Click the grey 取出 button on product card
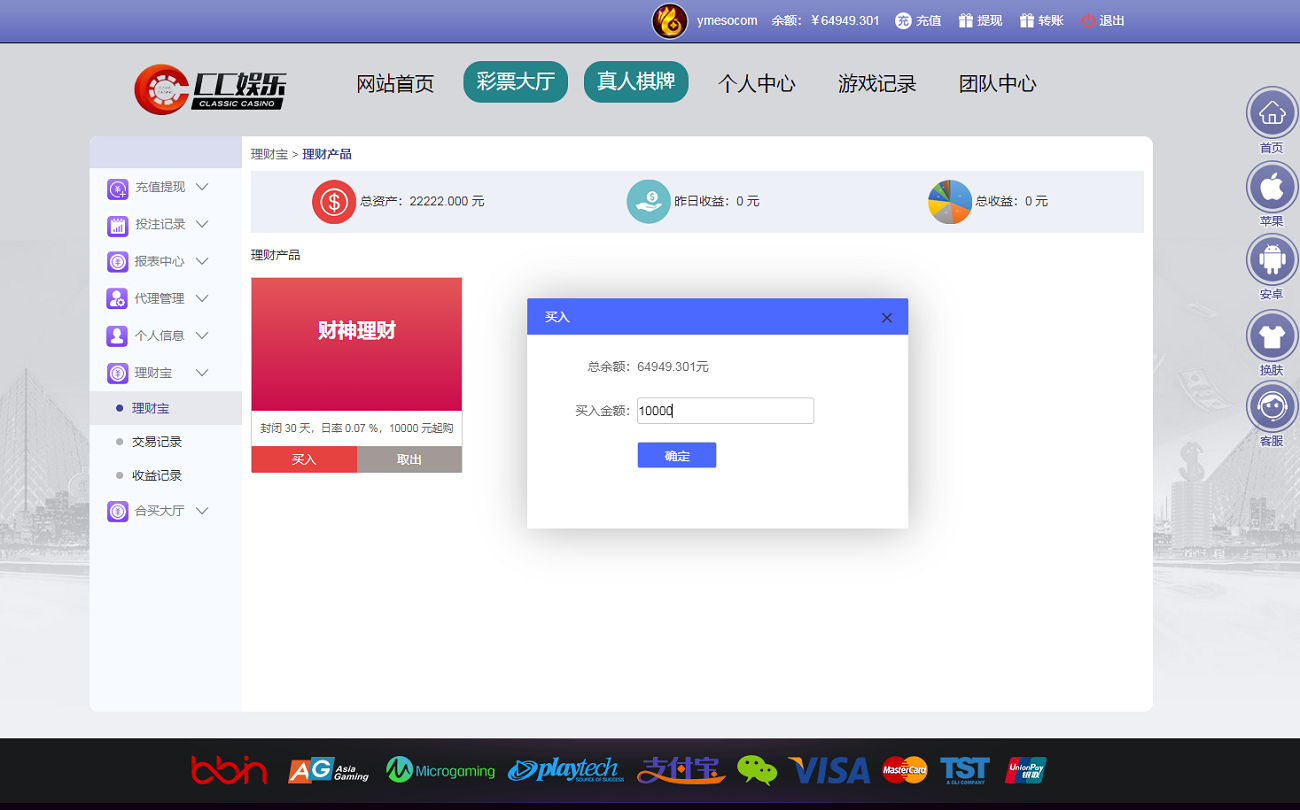1300x810 pixels. 409,460
